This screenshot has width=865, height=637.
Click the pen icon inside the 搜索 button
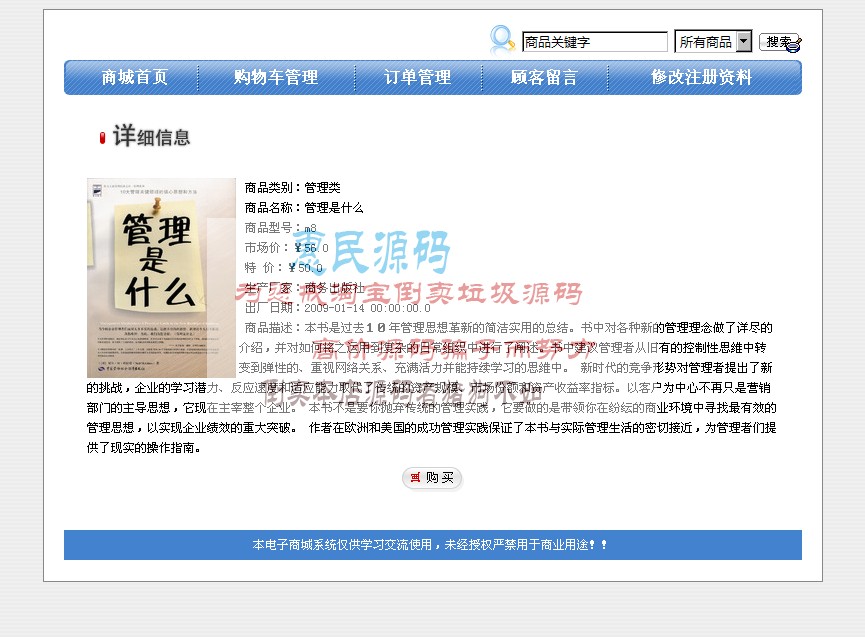click(793, 45)
